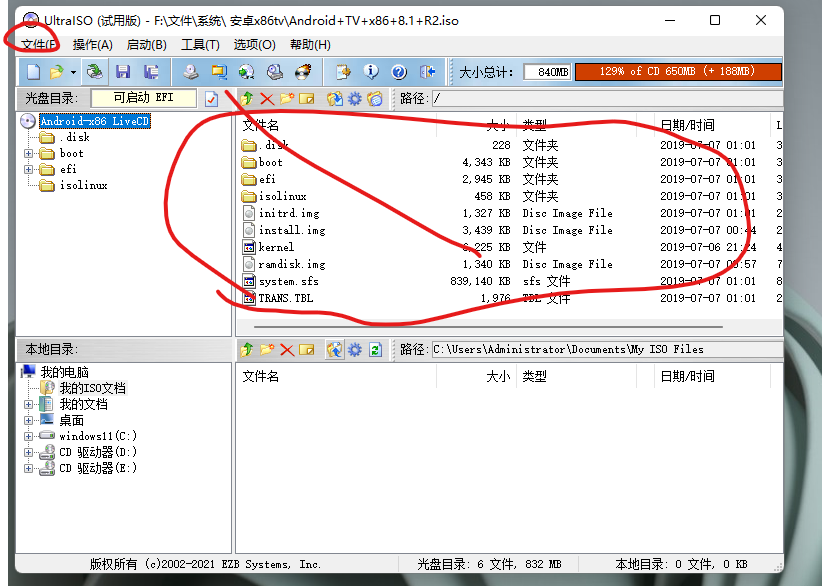Viewport: 822px width, 586px height.
Task: Click the Up folder icon in local toolbar
Action: pos(247,350)
